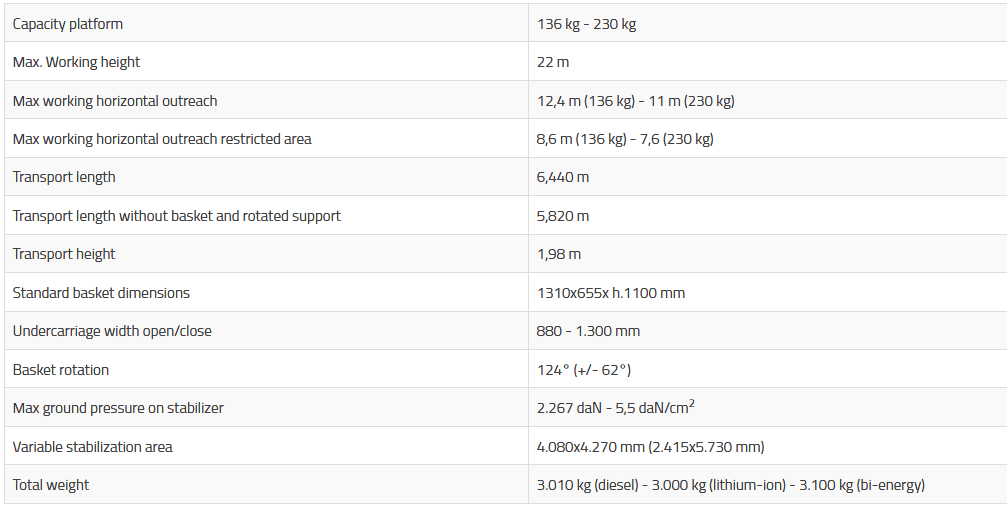The width and height of the screenshot is (1007, 505).
Task: Click the "Transport length" row label
Action: tap(64, 177)
